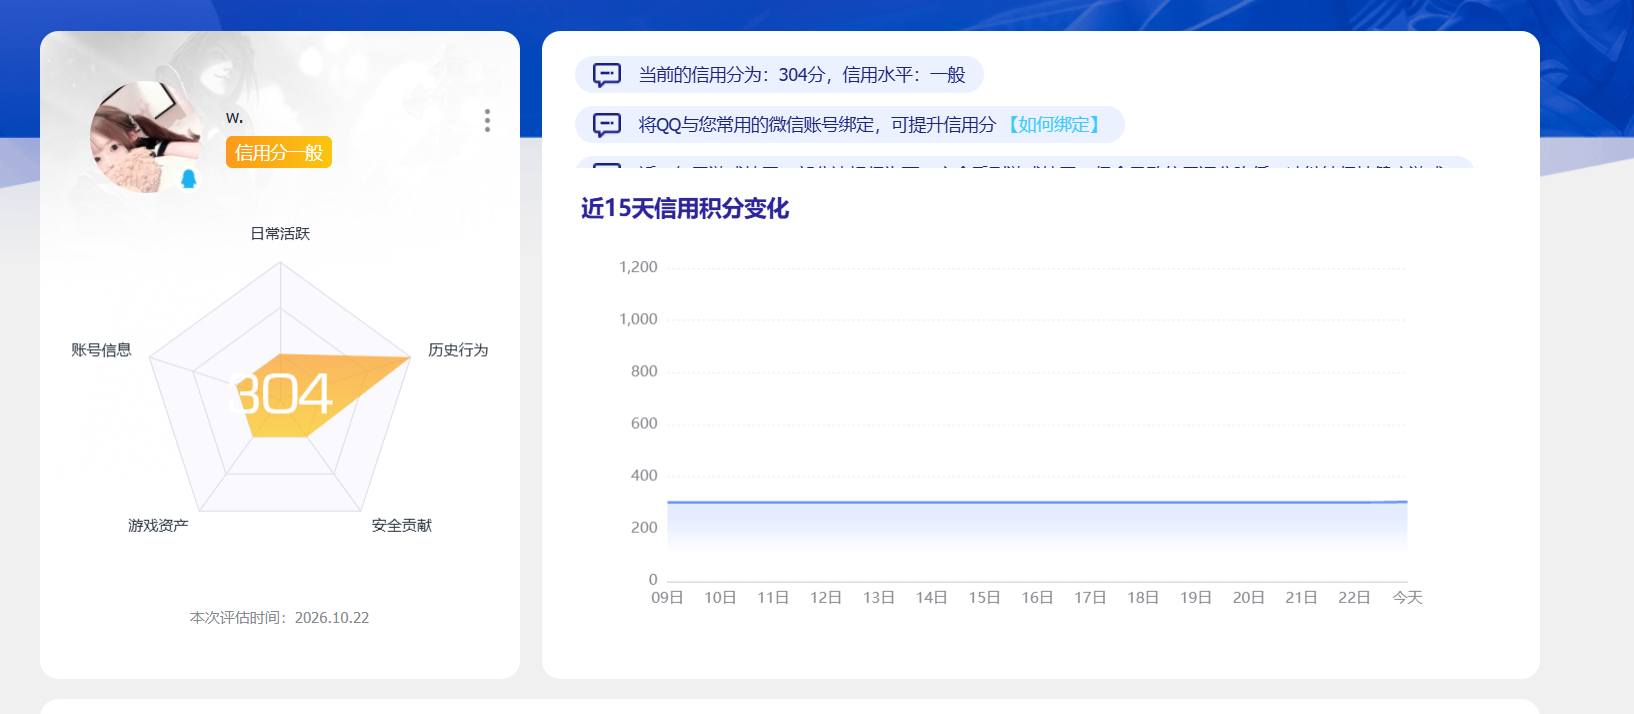Select the 历史行为 radar label
This screenshot has height=714, width=1634.
pyautogui.click(x=458, y=350)
